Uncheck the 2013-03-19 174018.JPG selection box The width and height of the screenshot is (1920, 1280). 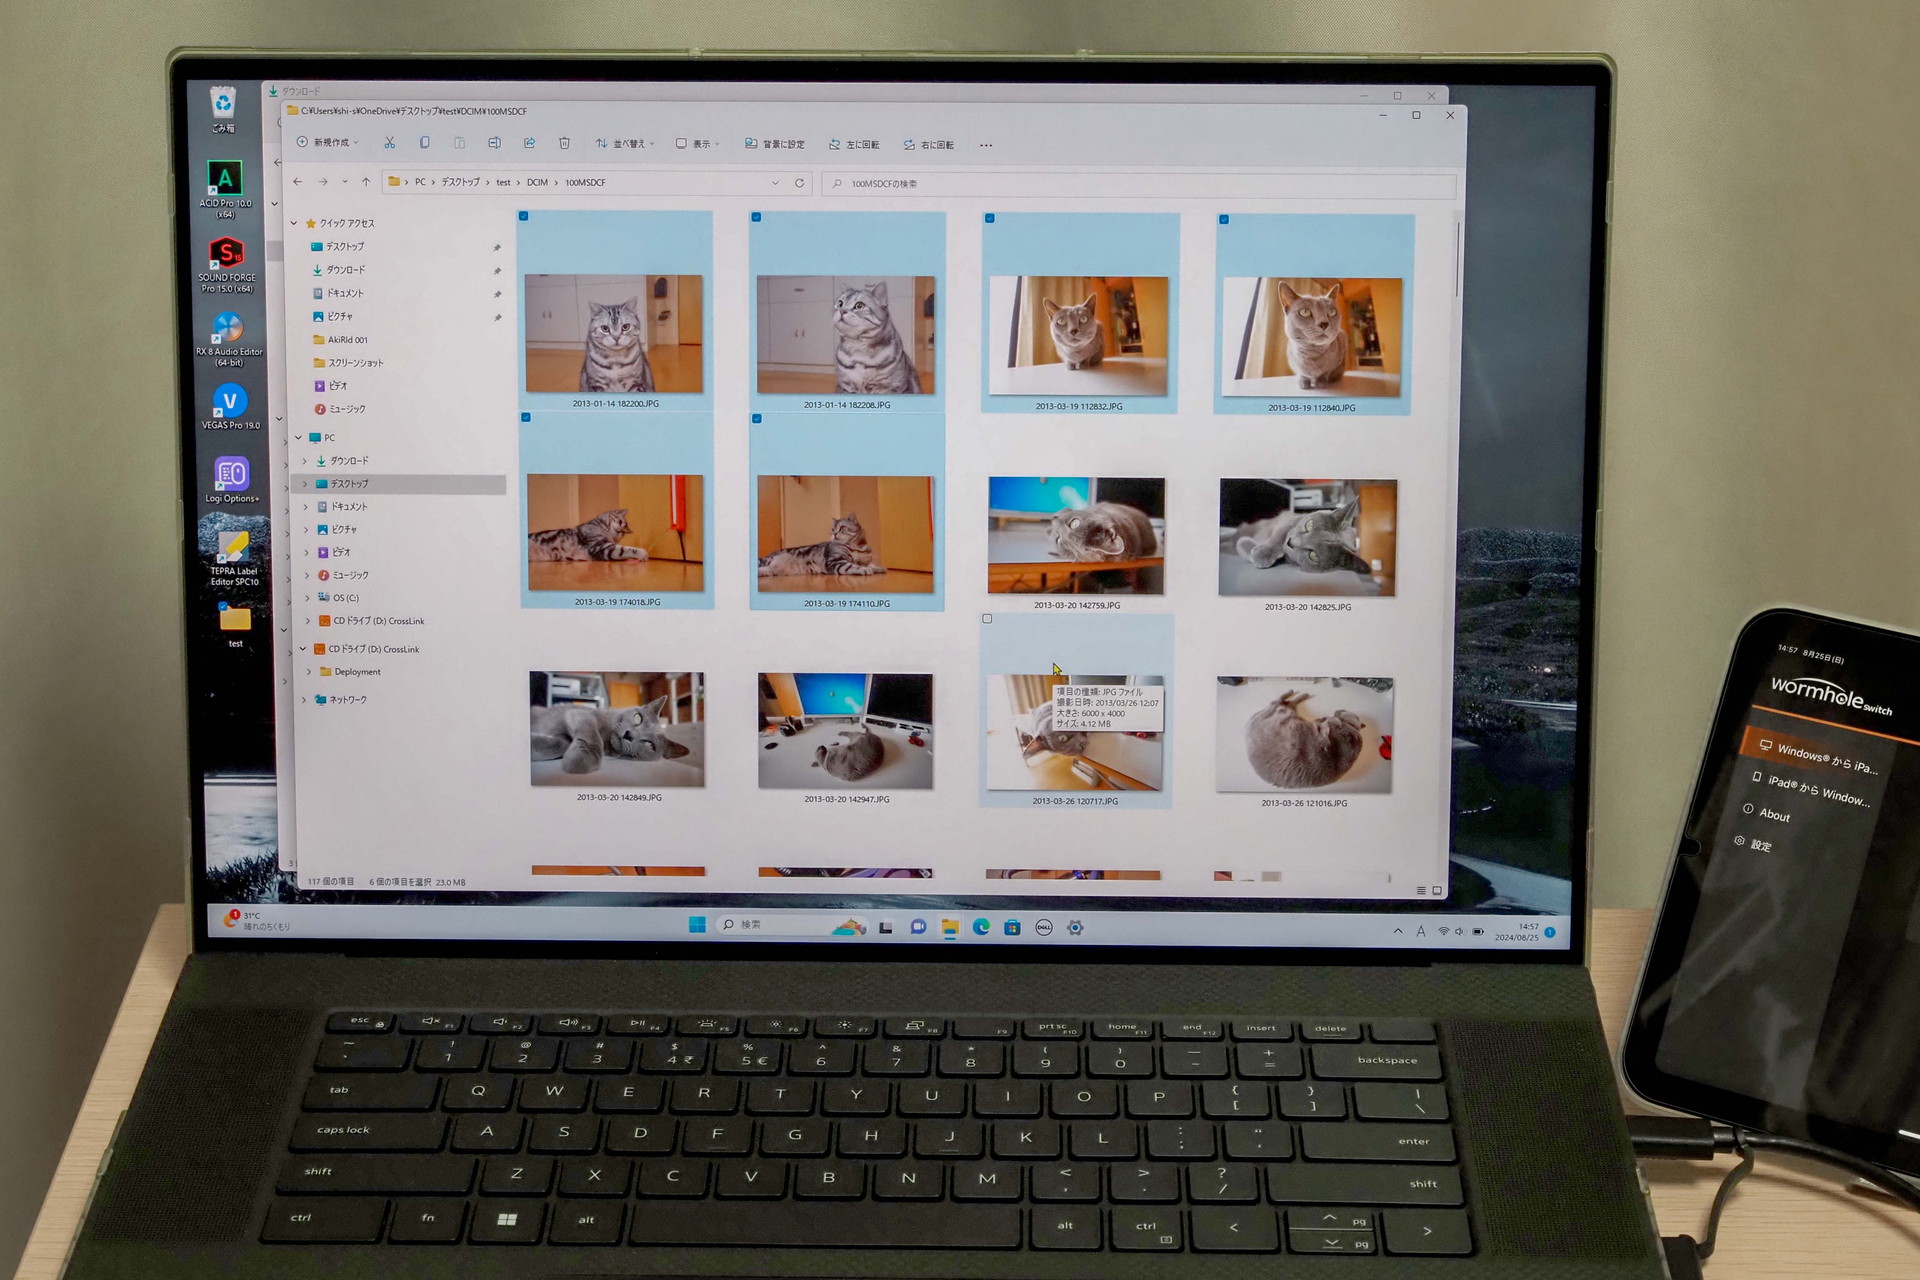coord(525,419)
